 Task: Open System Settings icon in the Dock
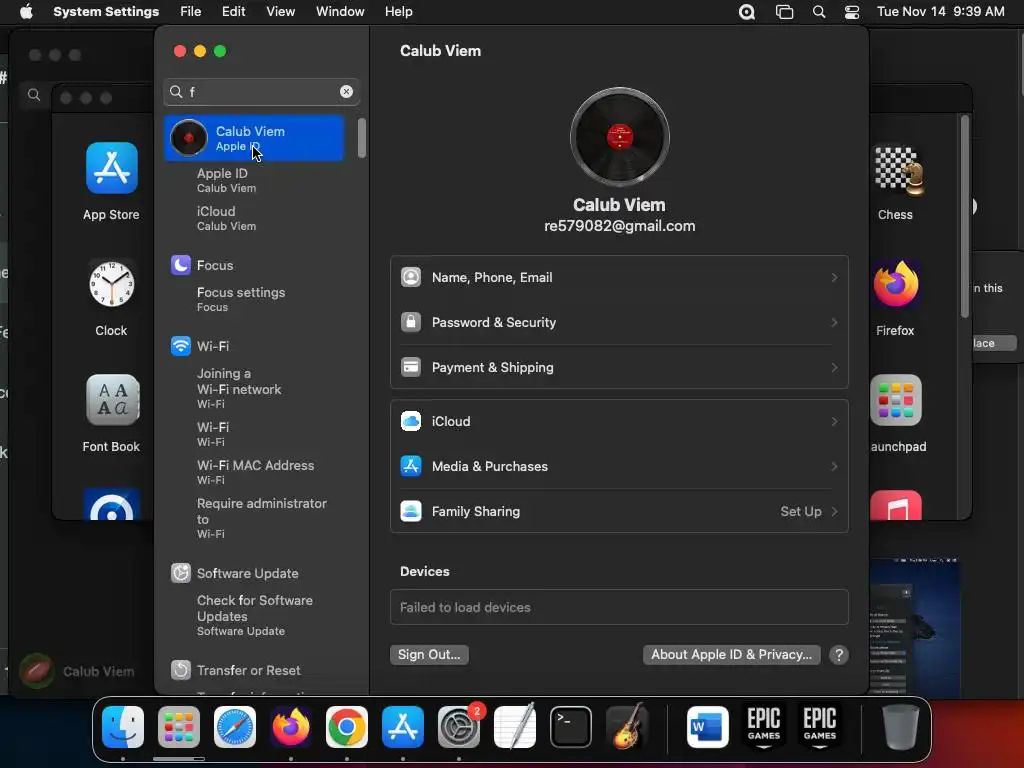tap(458, 727)
